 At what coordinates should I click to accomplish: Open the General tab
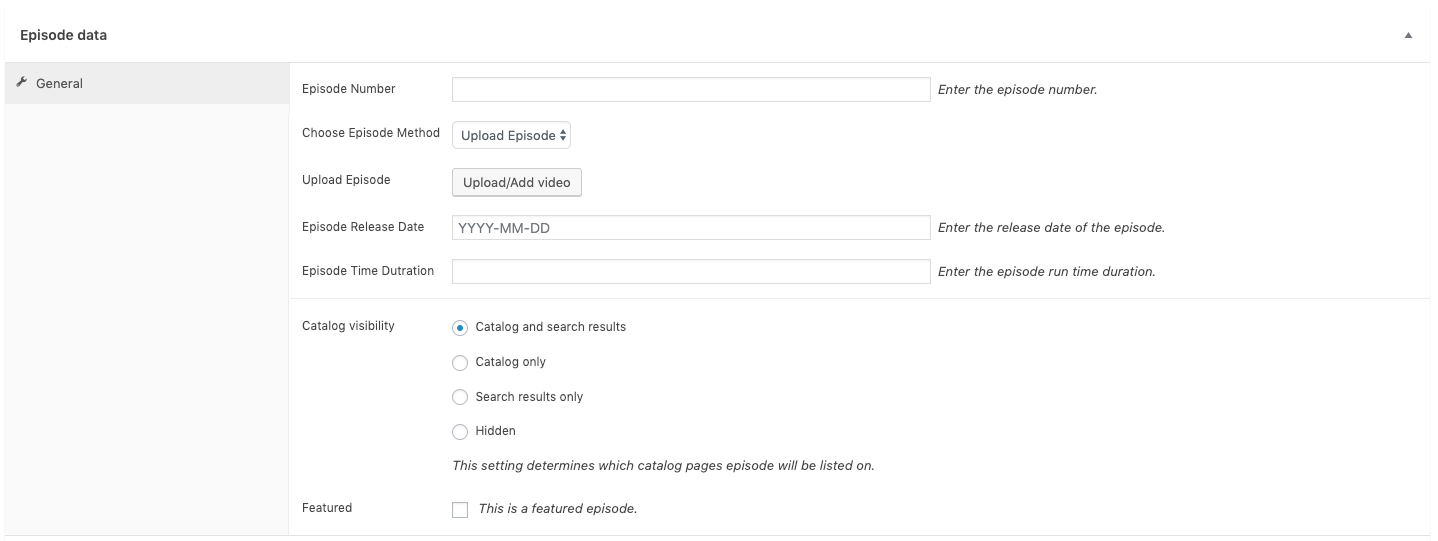(146, 84)
